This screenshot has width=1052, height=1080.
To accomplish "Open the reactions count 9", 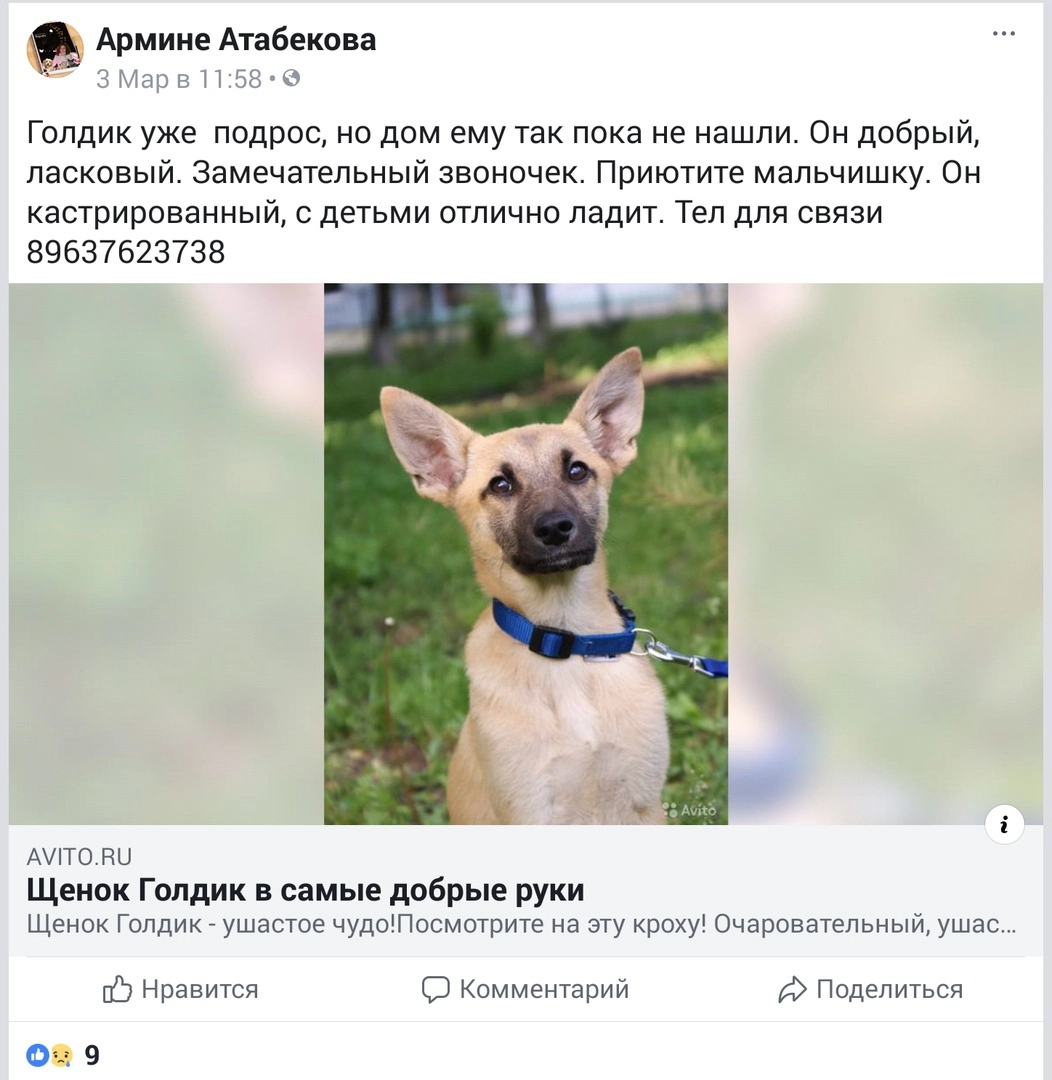I will click(x=92, y=1055).
